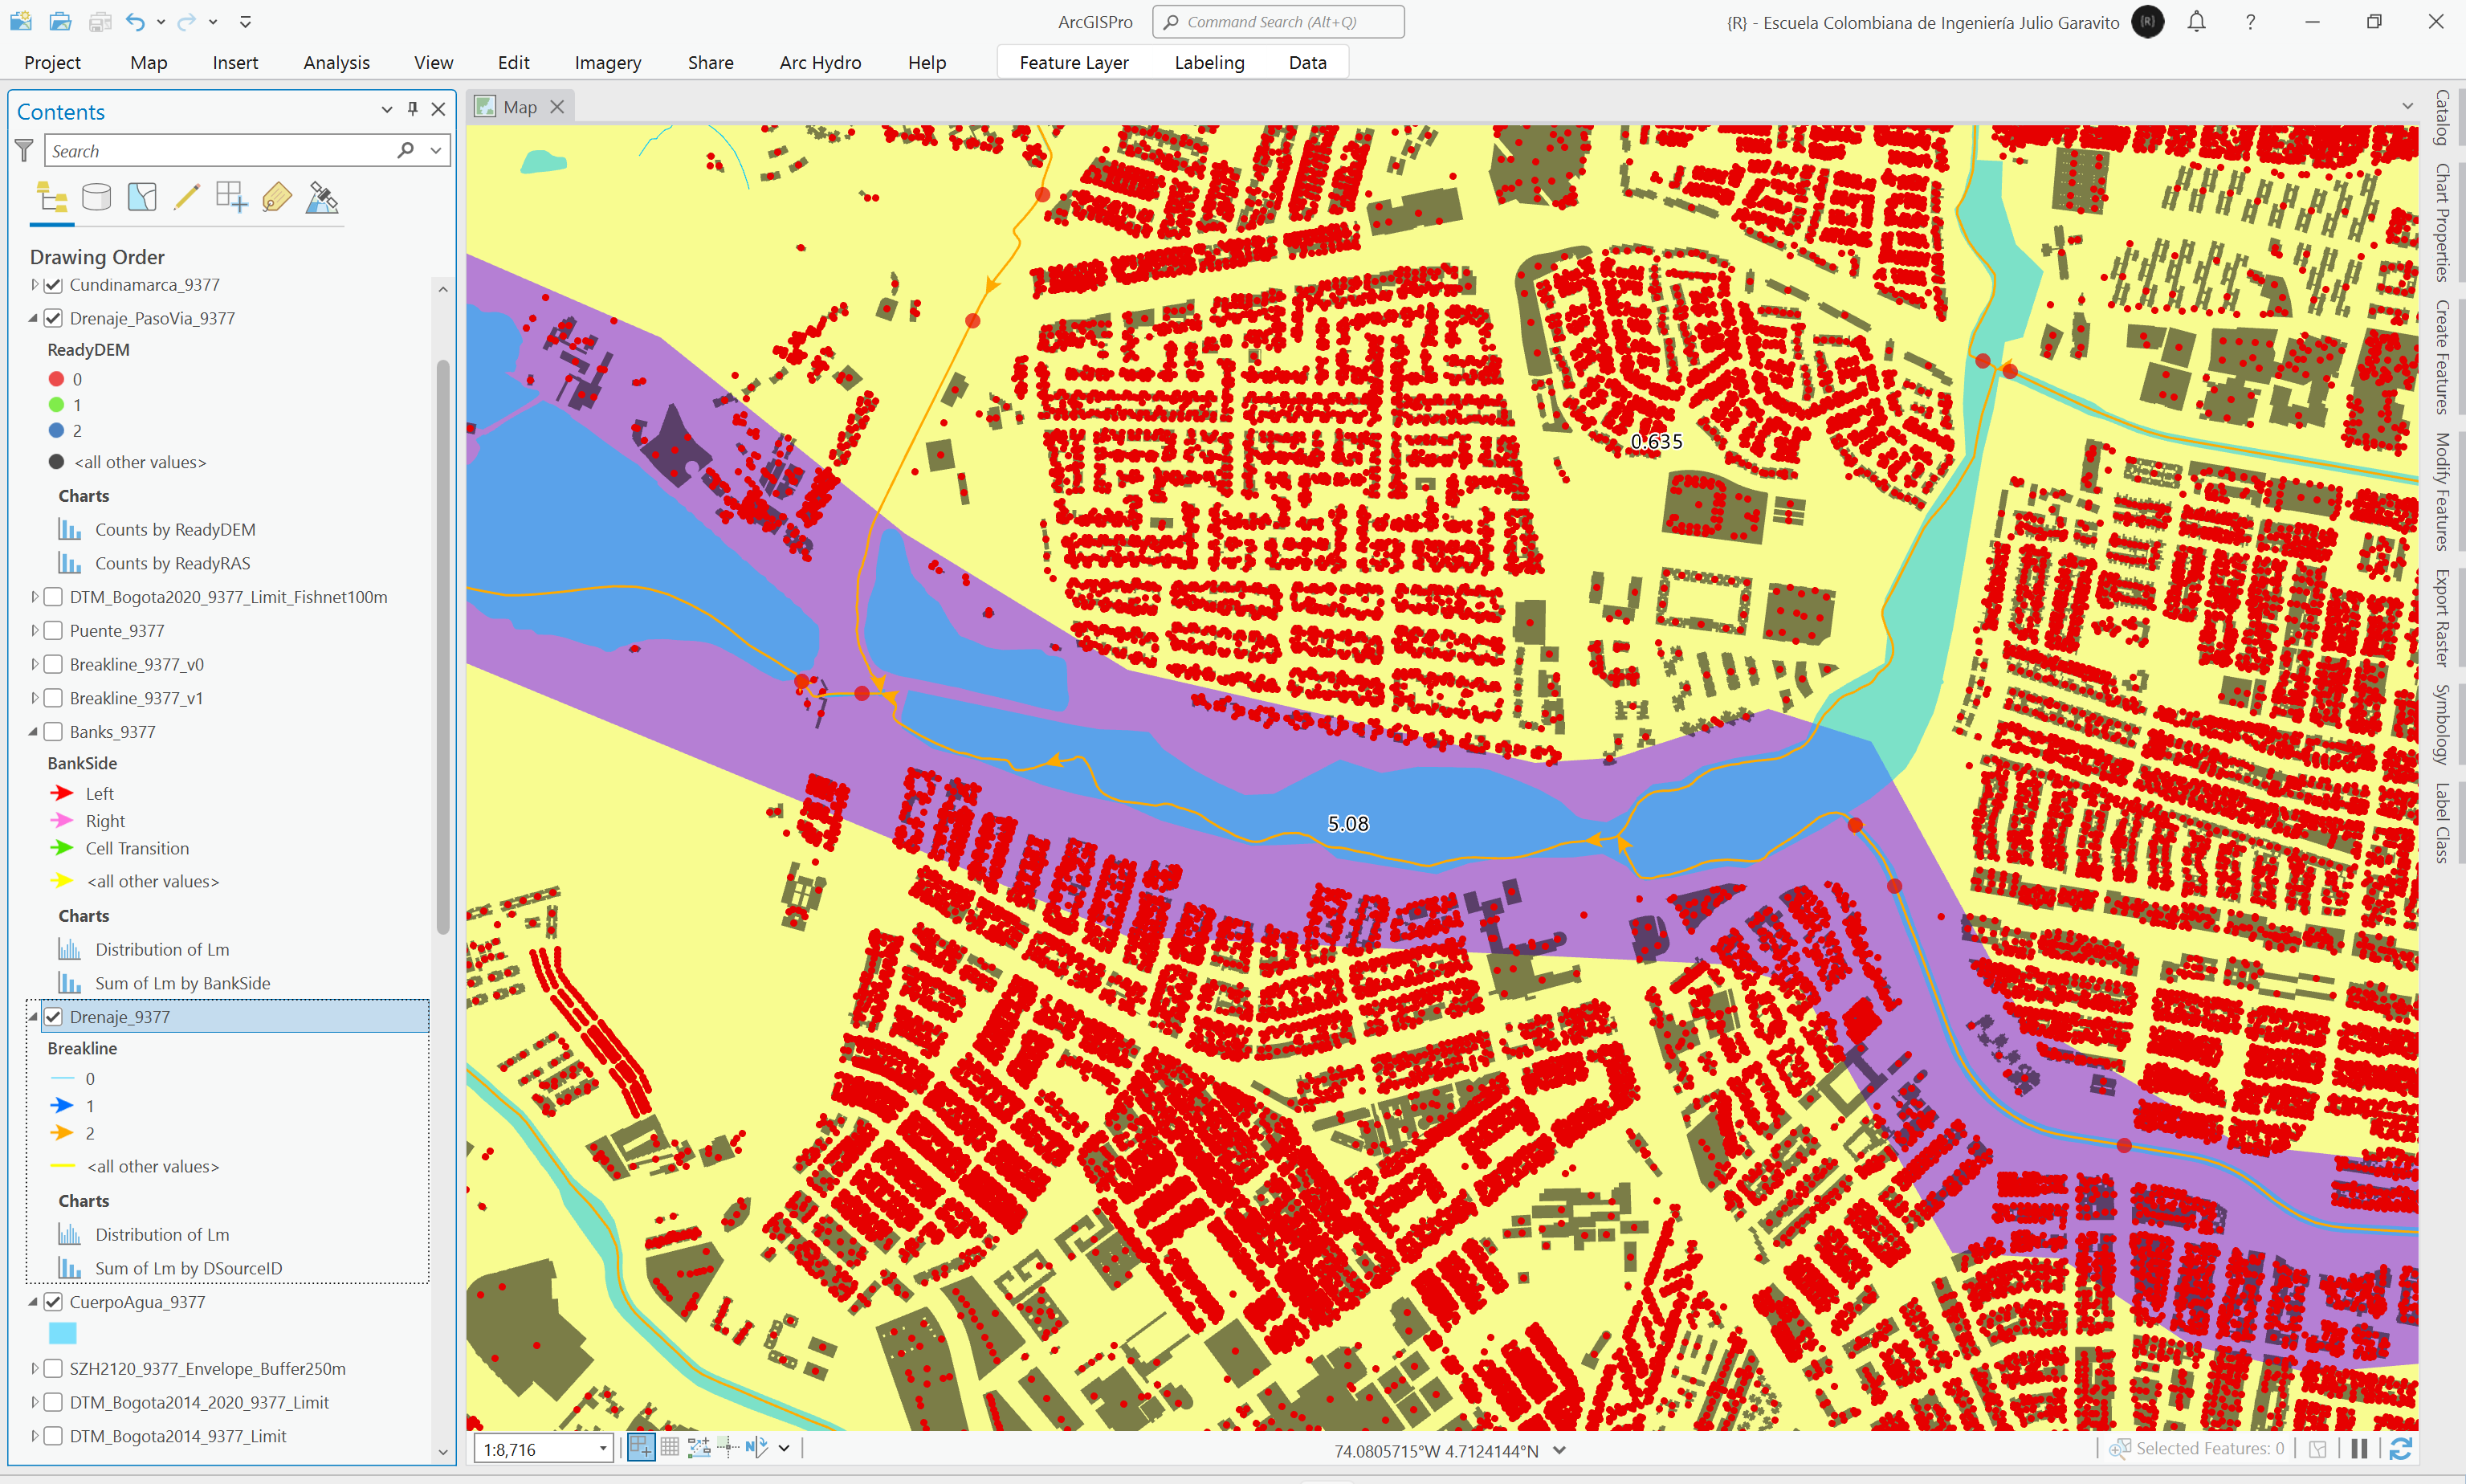Open the Export Raster side pane tab
The height and width of the screenshot is (1484, 2466).
[2443, 618]
